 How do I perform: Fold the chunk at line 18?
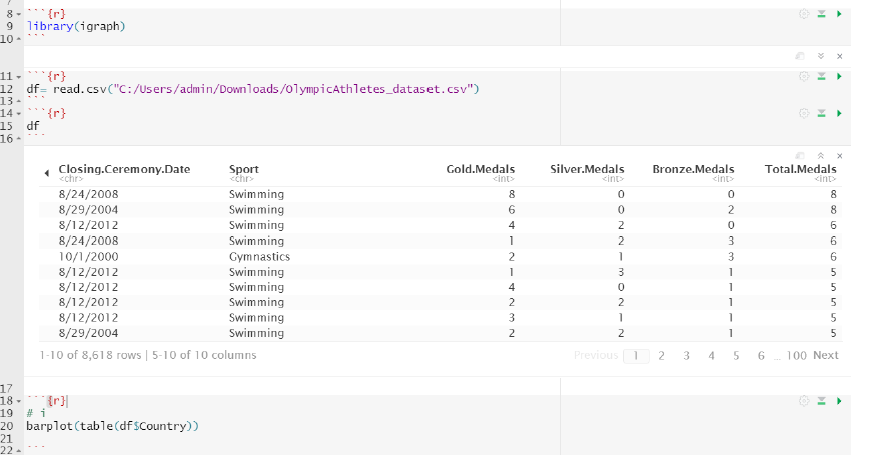coord(18,401)
